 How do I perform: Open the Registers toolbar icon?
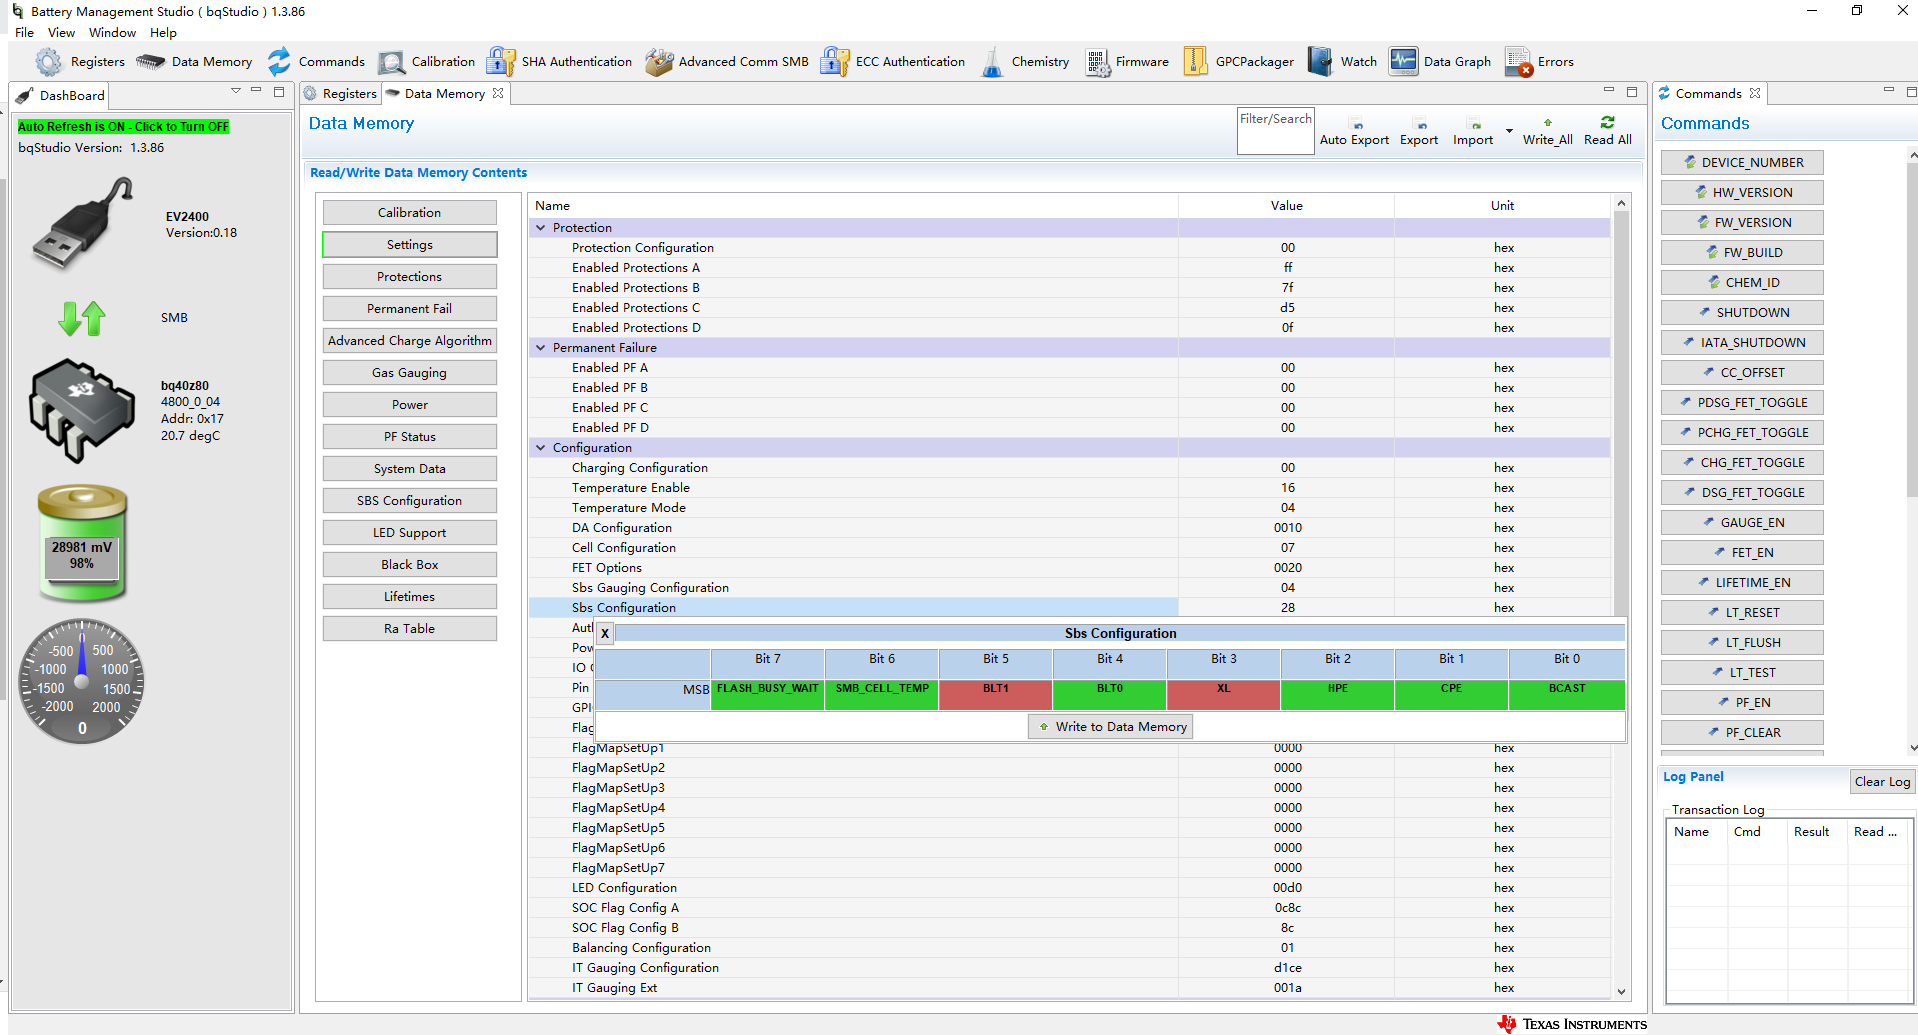(x=48, y=62)
